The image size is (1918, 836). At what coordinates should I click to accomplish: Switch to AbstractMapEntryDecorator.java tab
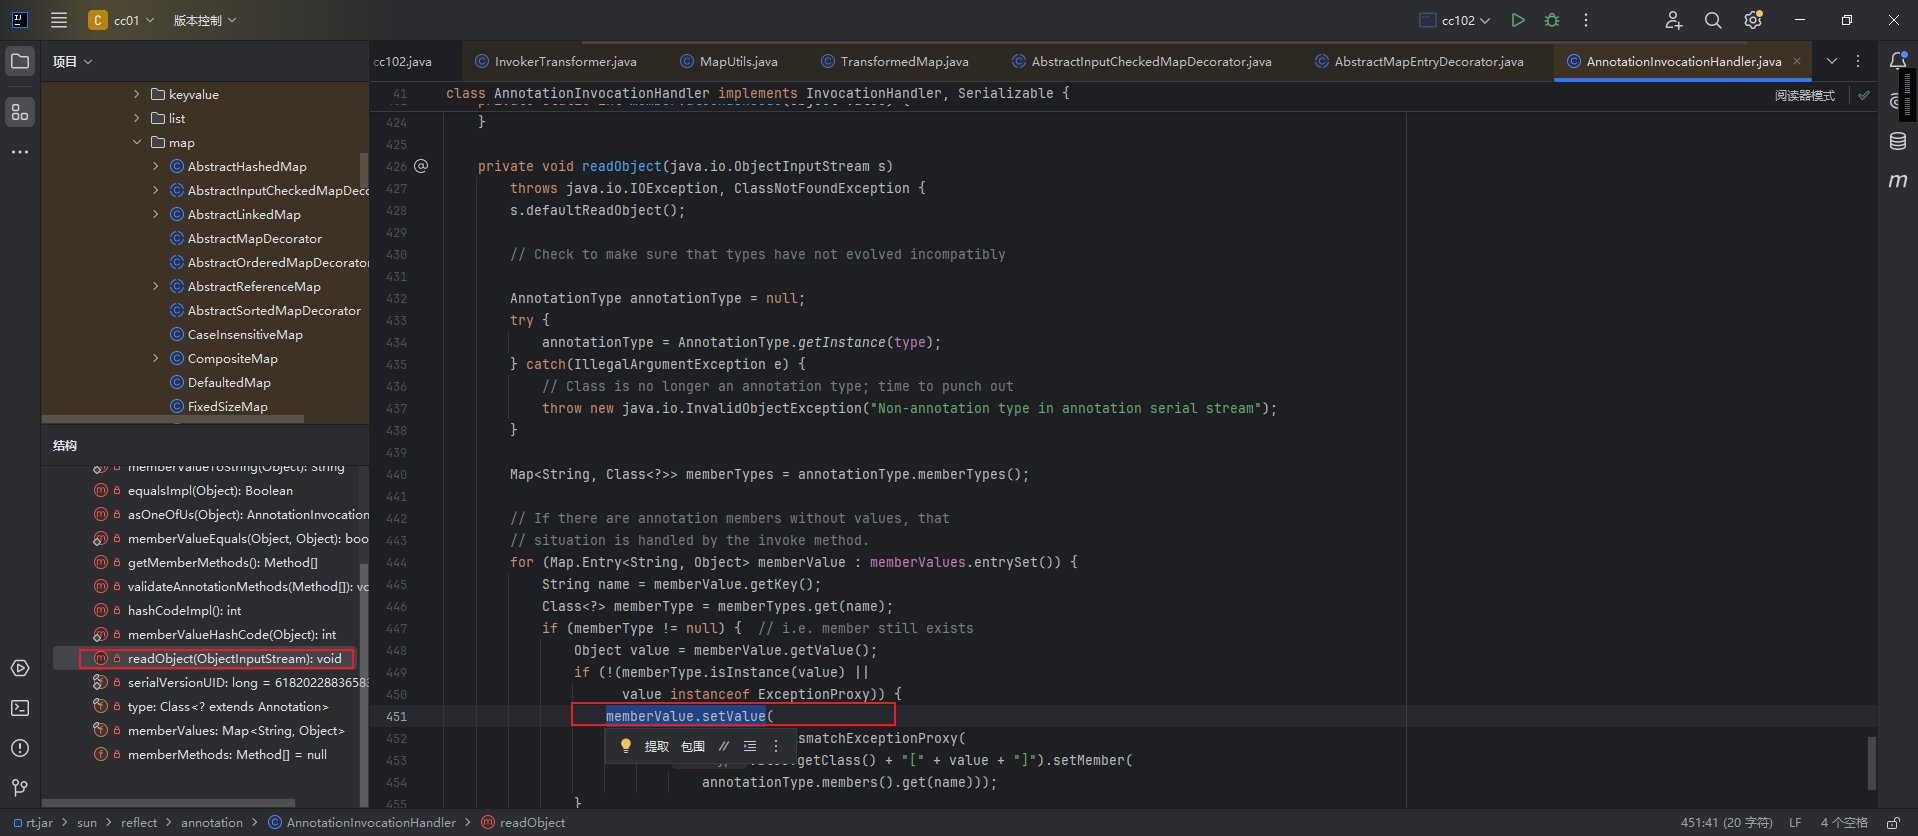coord(1420,61)
